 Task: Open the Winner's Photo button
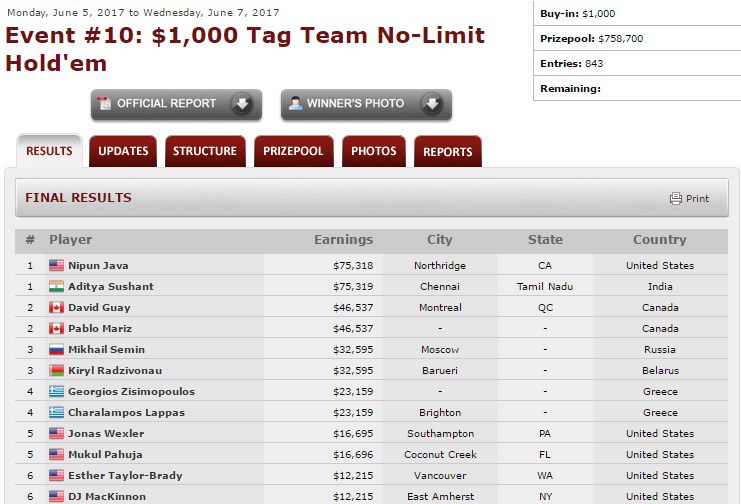[355, 104]
